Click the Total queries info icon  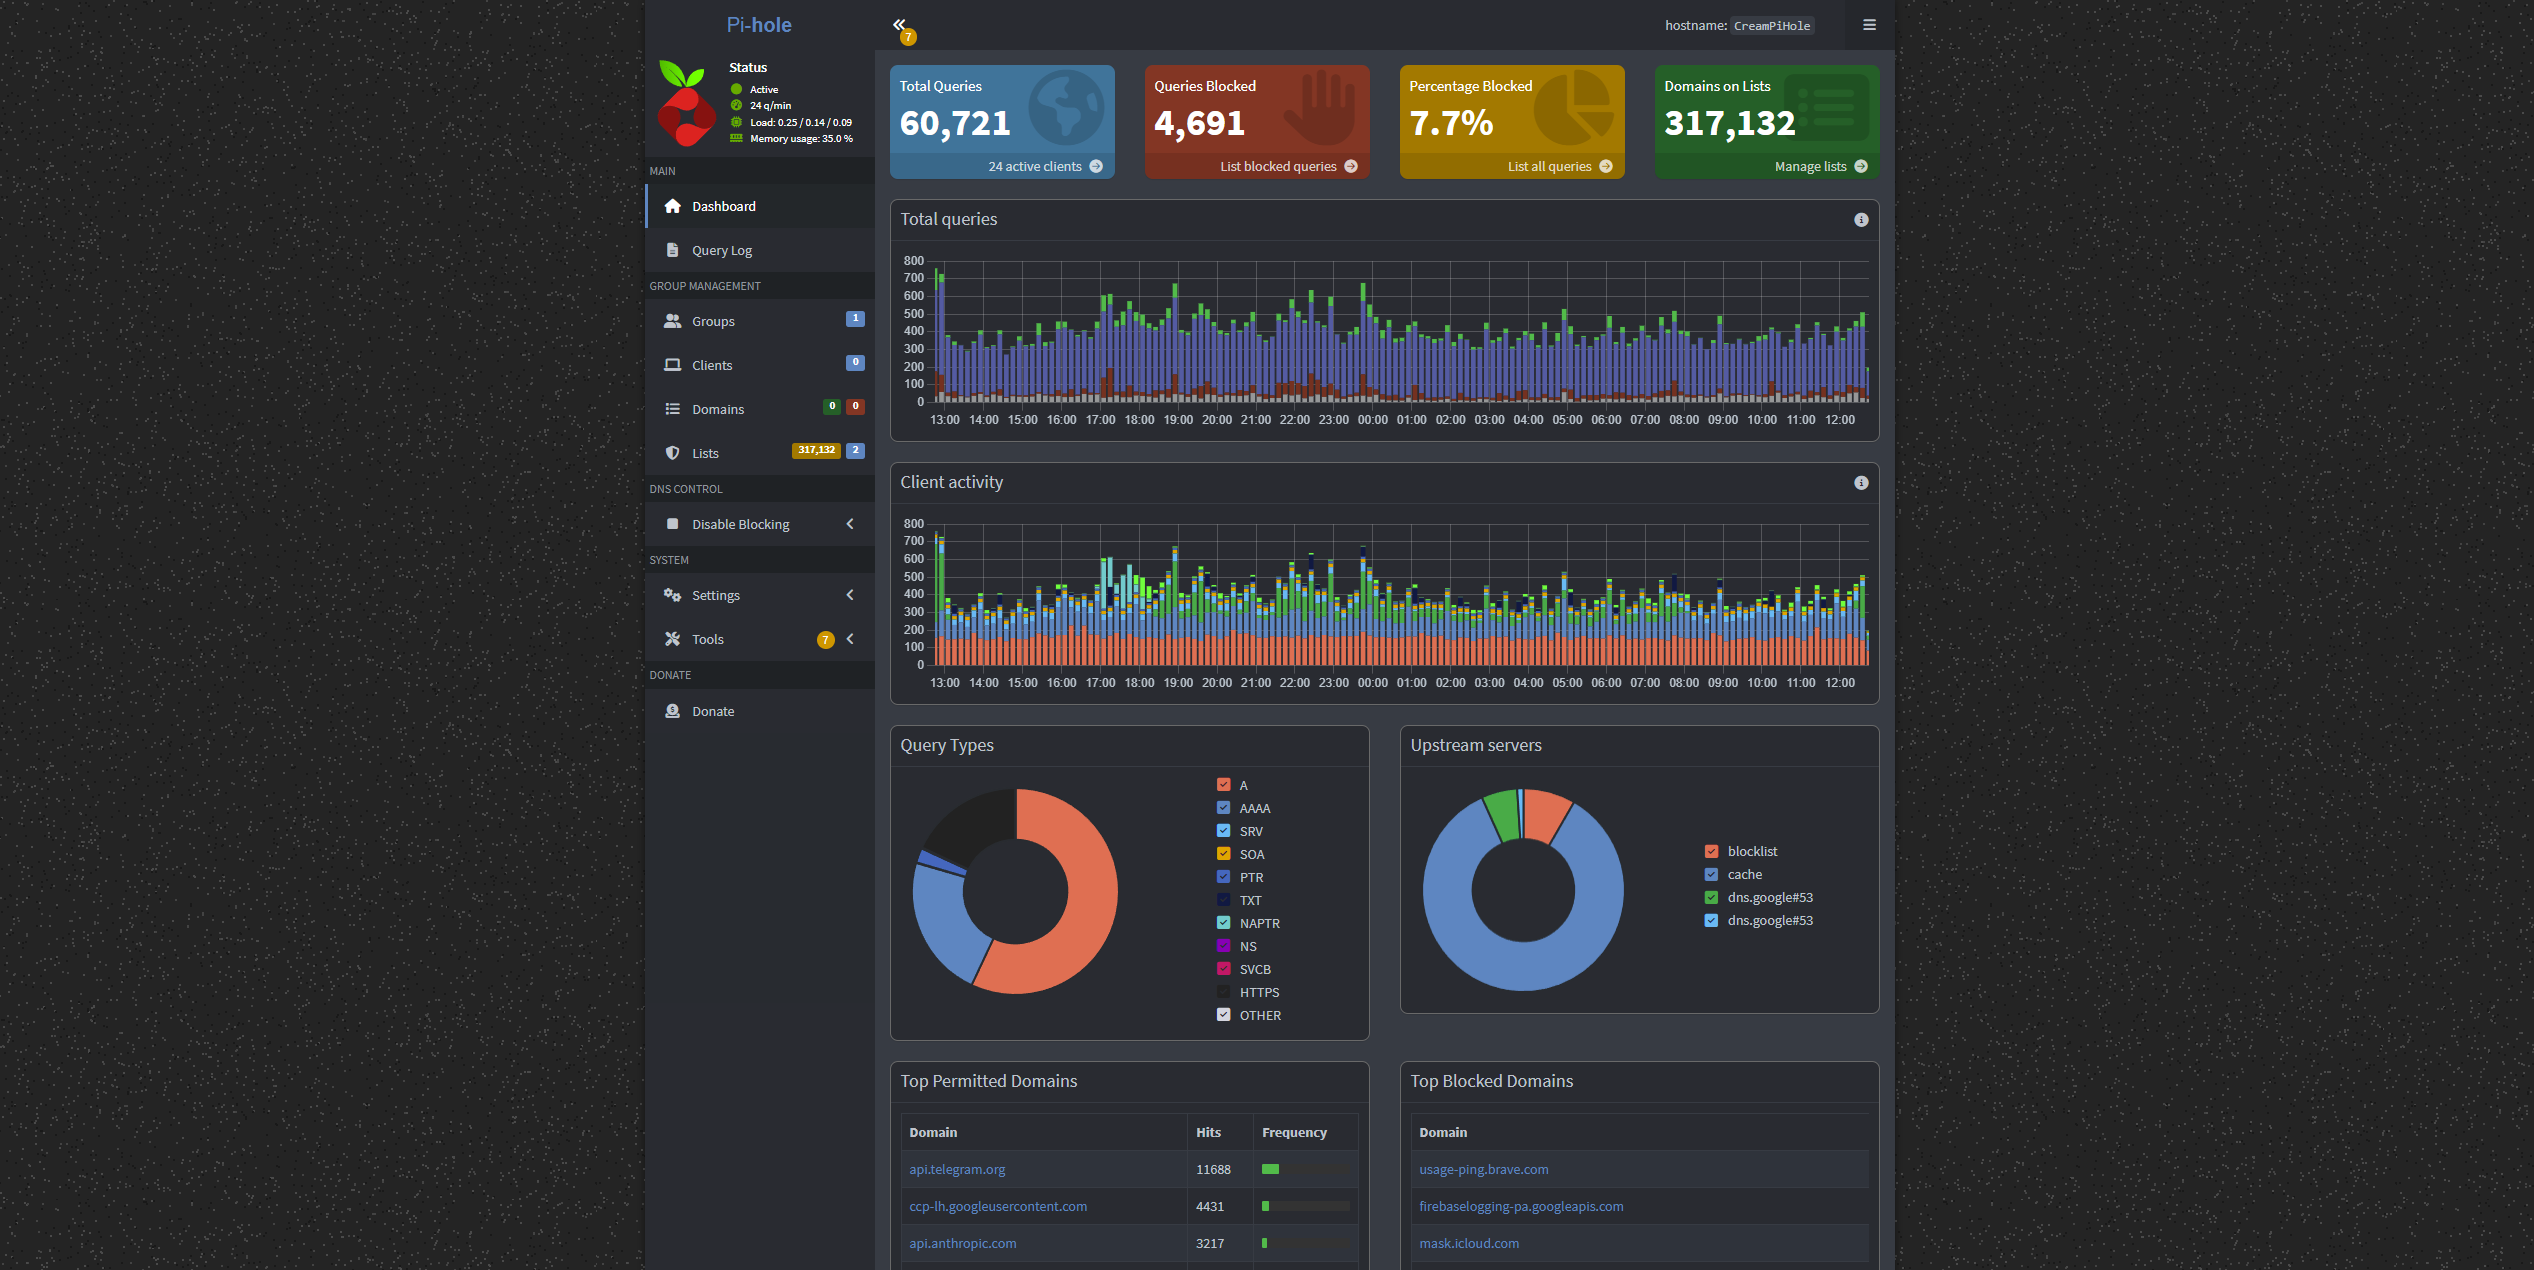(x=1861, y=220)
